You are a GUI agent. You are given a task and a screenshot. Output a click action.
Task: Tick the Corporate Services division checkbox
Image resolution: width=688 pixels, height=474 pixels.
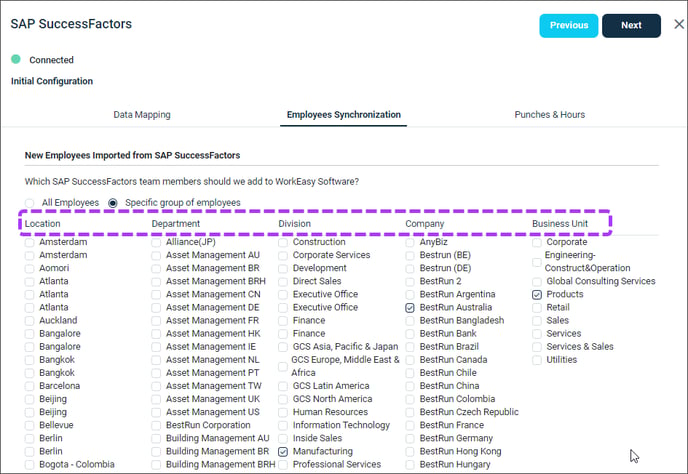pyautogui.click(x=283, y=255)
